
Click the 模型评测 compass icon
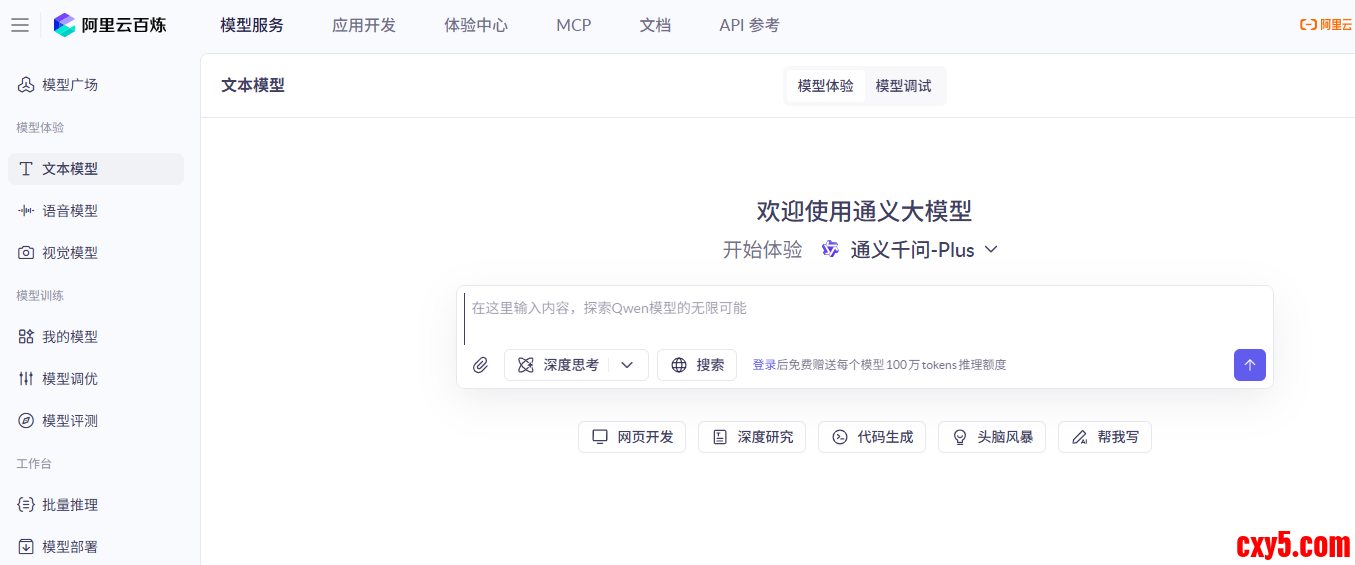coord(26,421)
